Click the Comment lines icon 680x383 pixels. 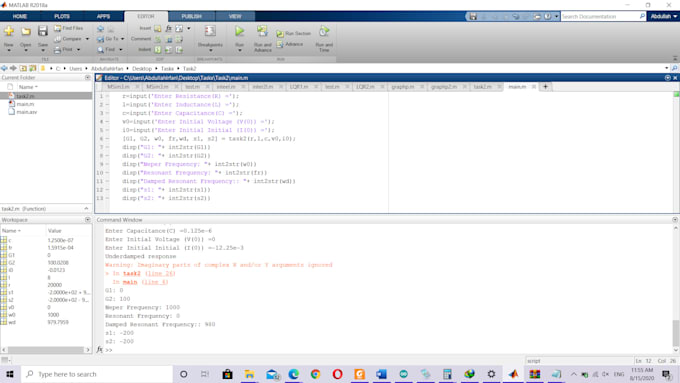[158, 39]
